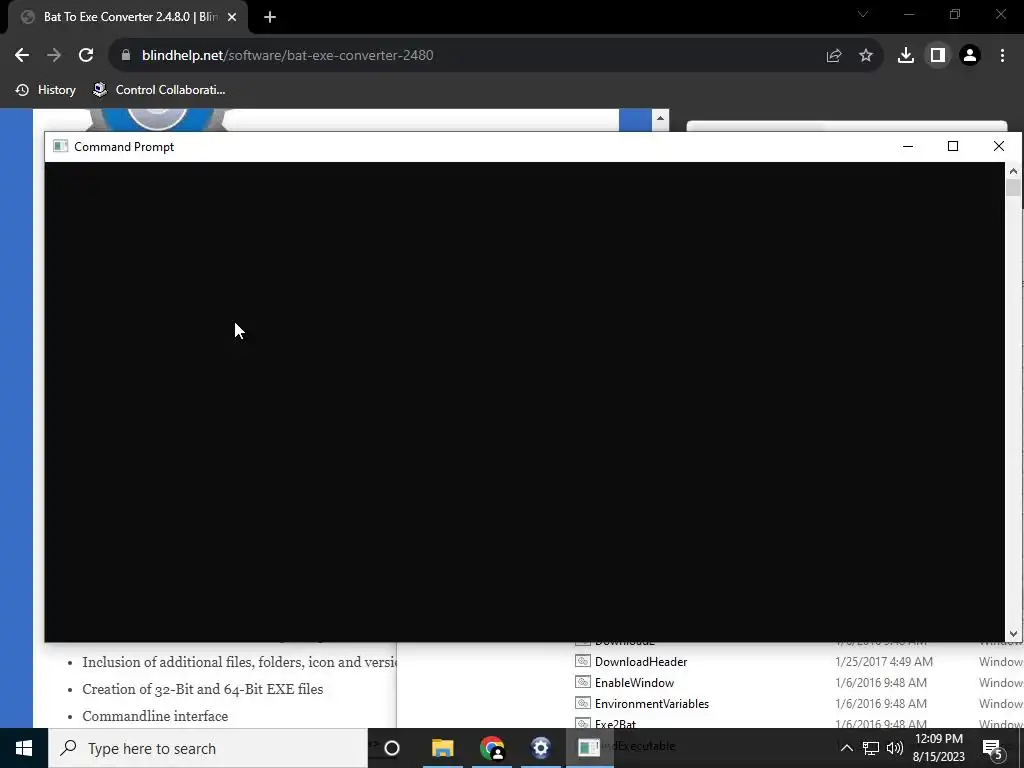Open the Chrome profile avatar menu

pos(970,56)
